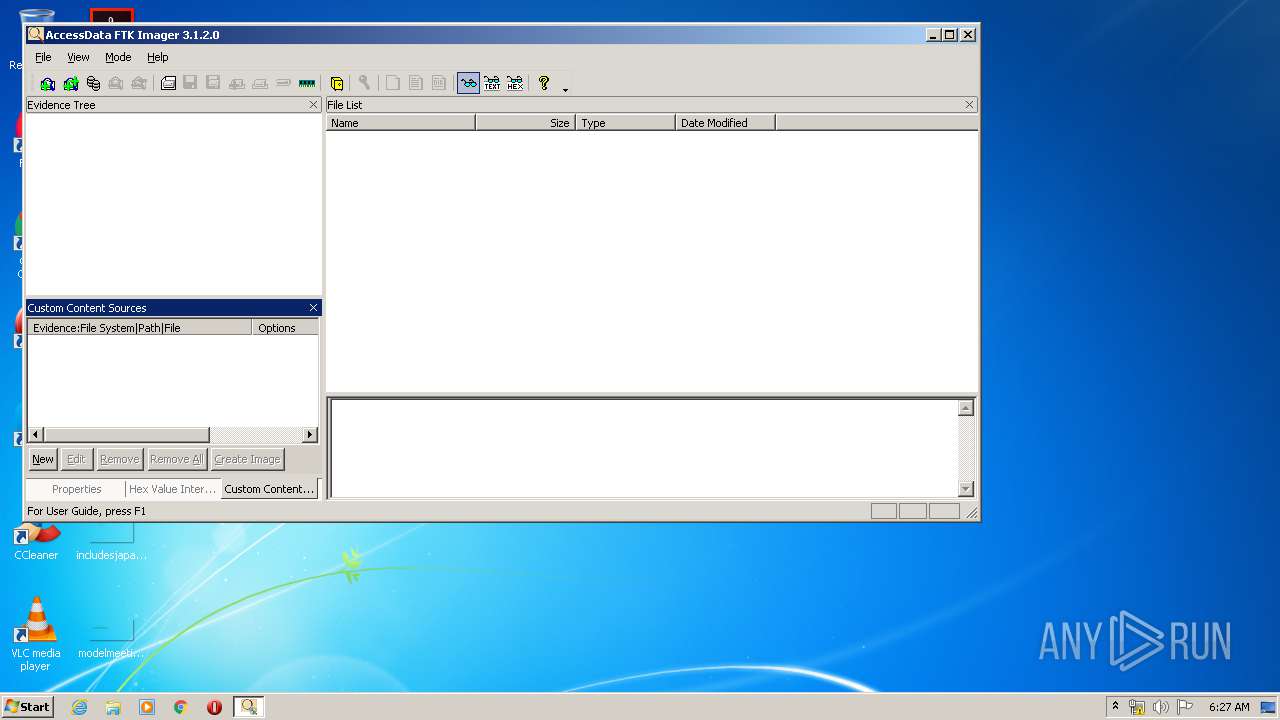Viewport: 1280px width, 720px height.
Task: Sort file list by Date Modified column
Action: tap(726, 123)
